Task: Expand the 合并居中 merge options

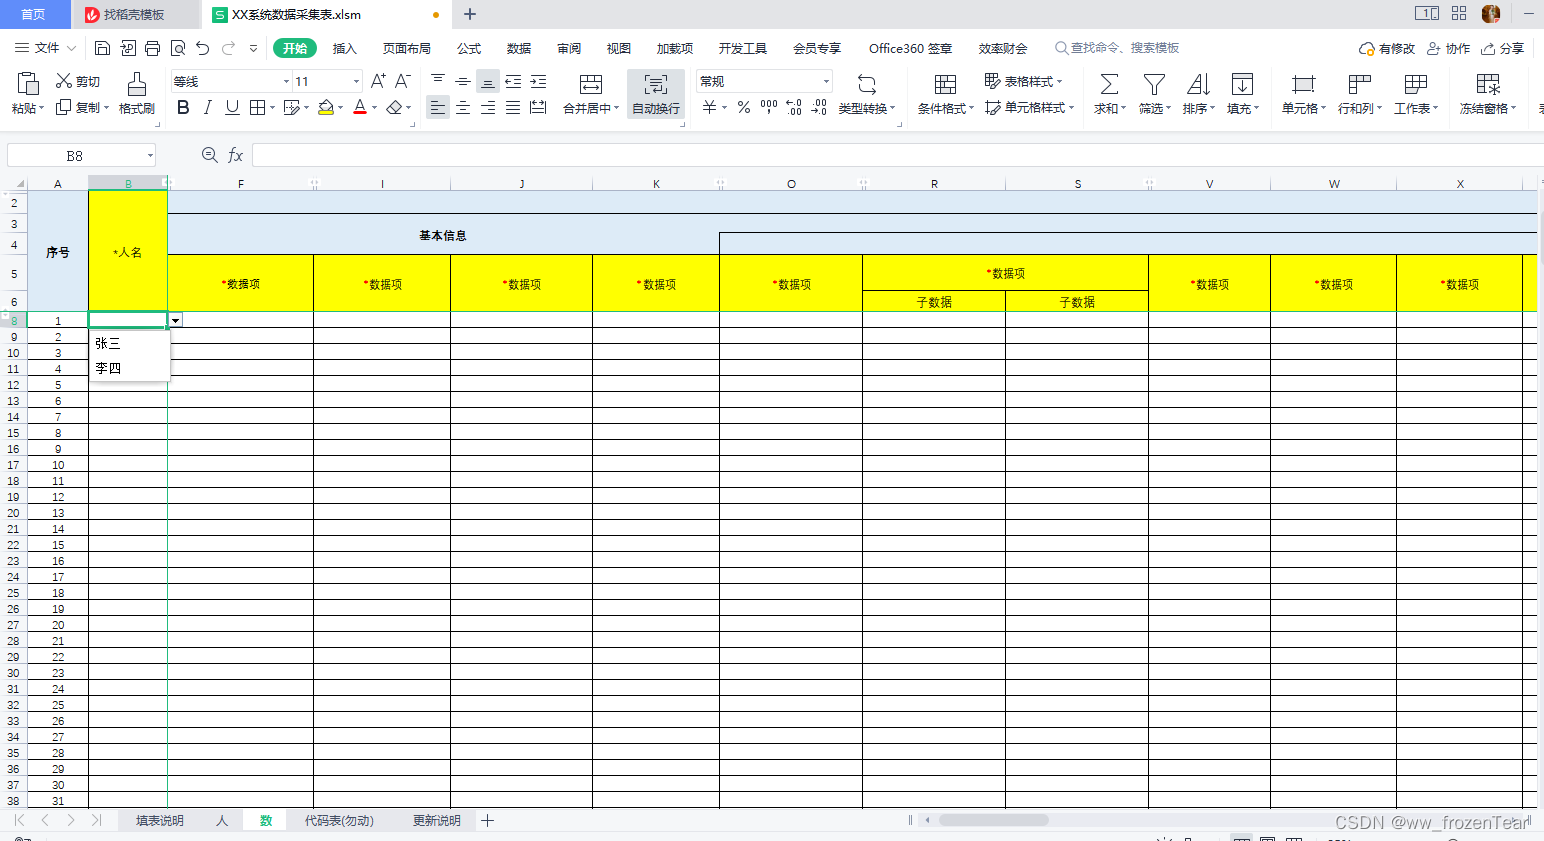Action: click(x=616, y=108)
